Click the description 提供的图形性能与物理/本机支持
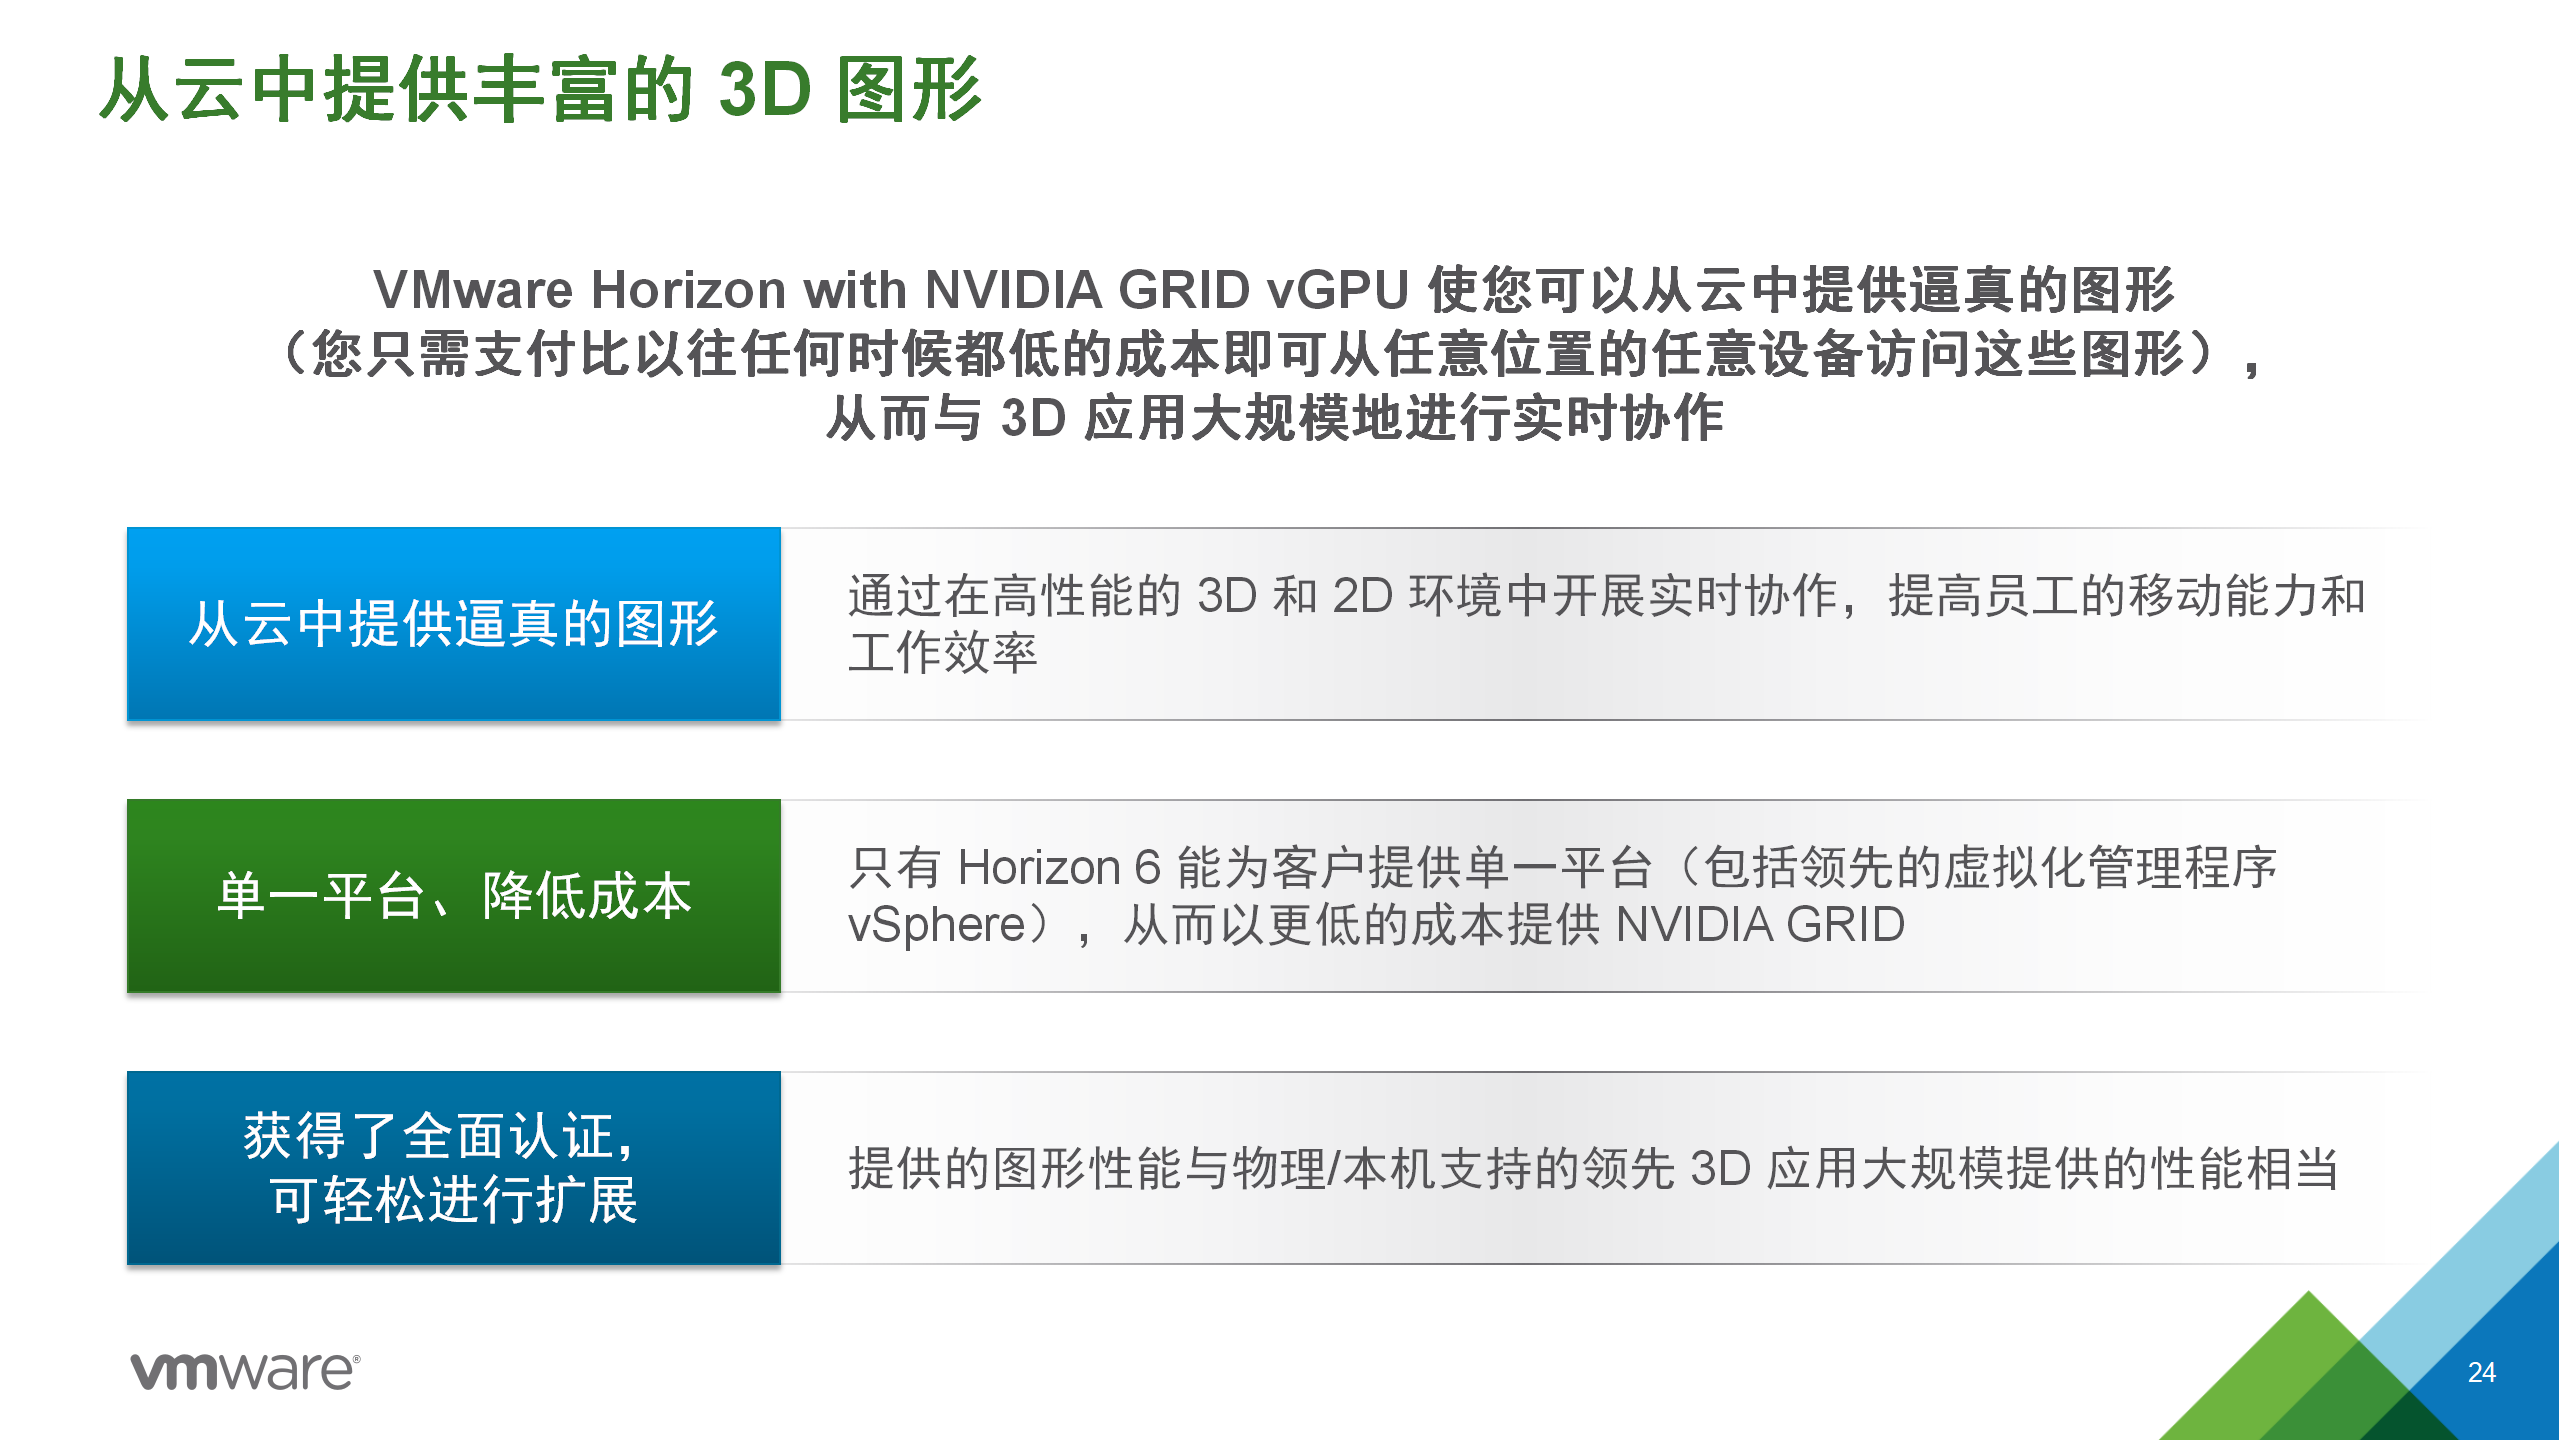This screenshot has width=2559, height=1440. (1593, 1168)
